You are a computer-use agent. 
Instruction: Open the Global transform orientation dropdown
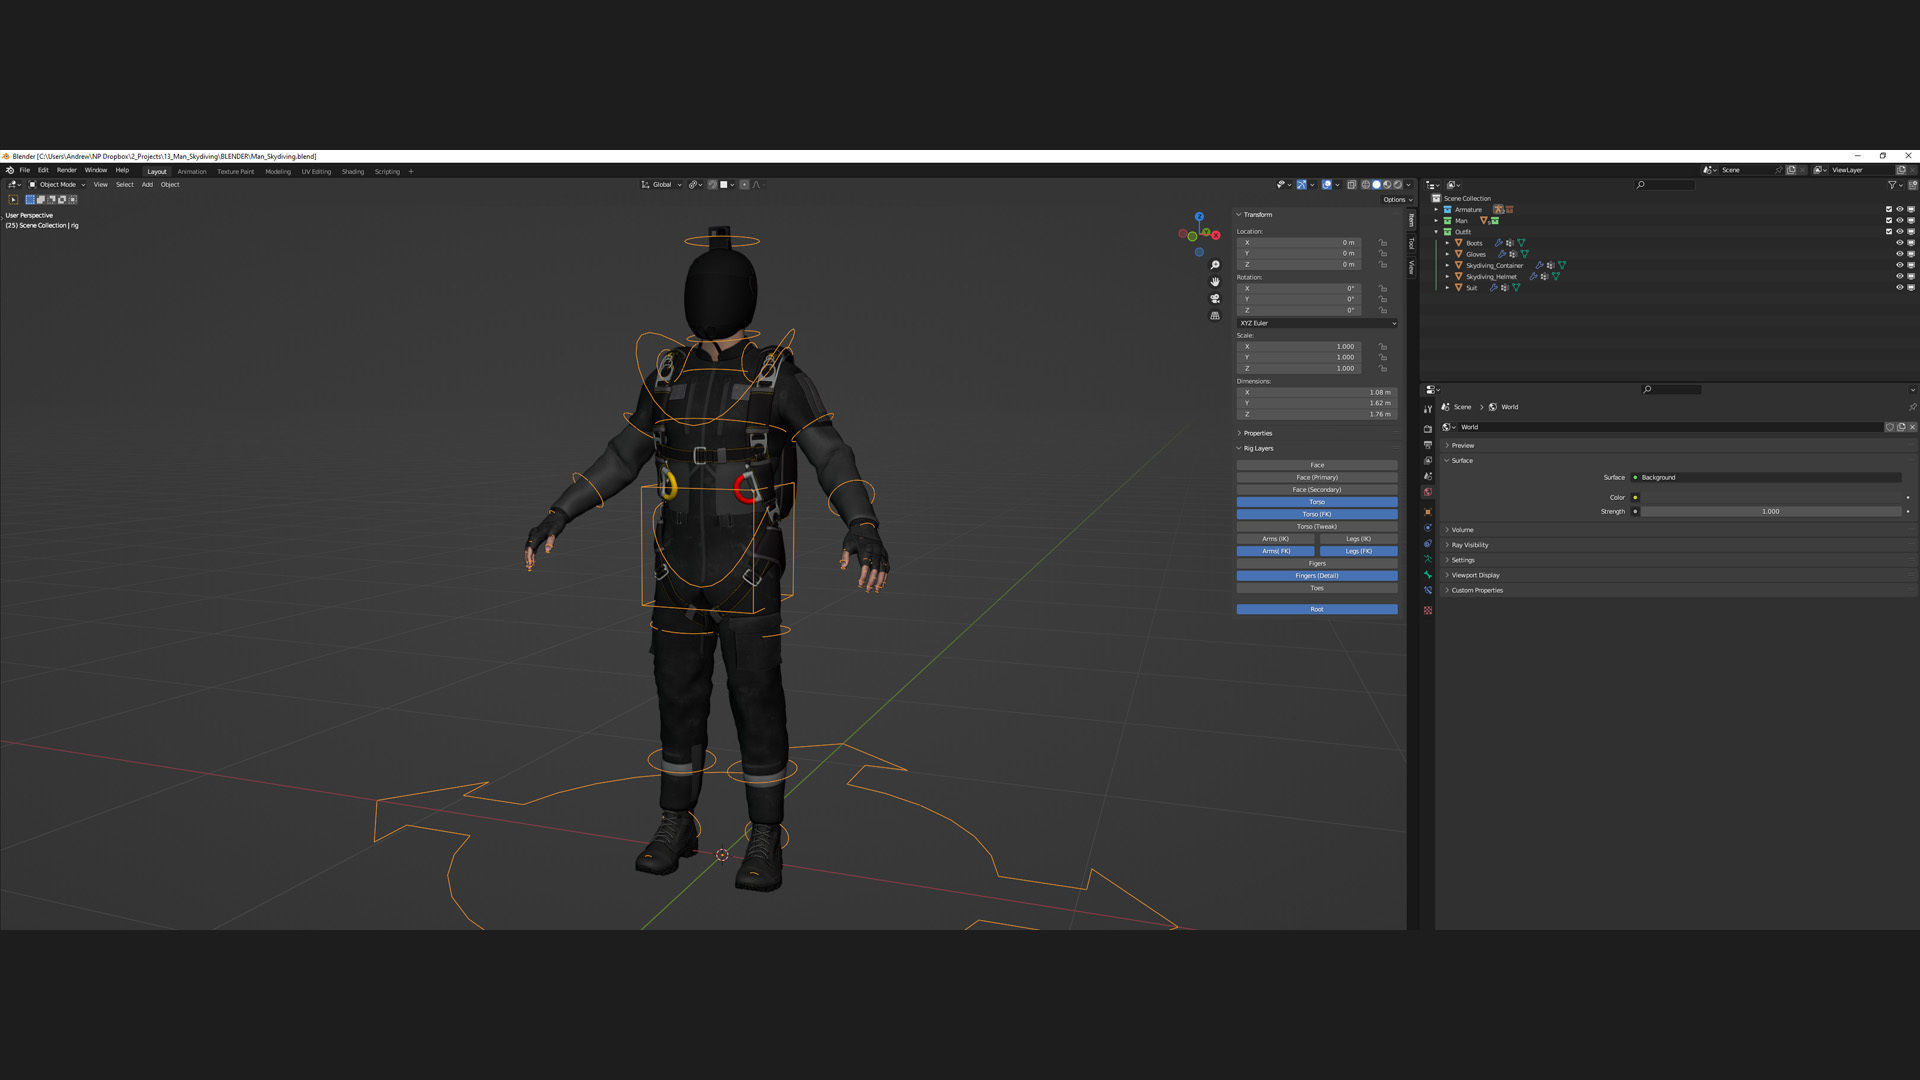pyautogui.click(x=661, y=185)
